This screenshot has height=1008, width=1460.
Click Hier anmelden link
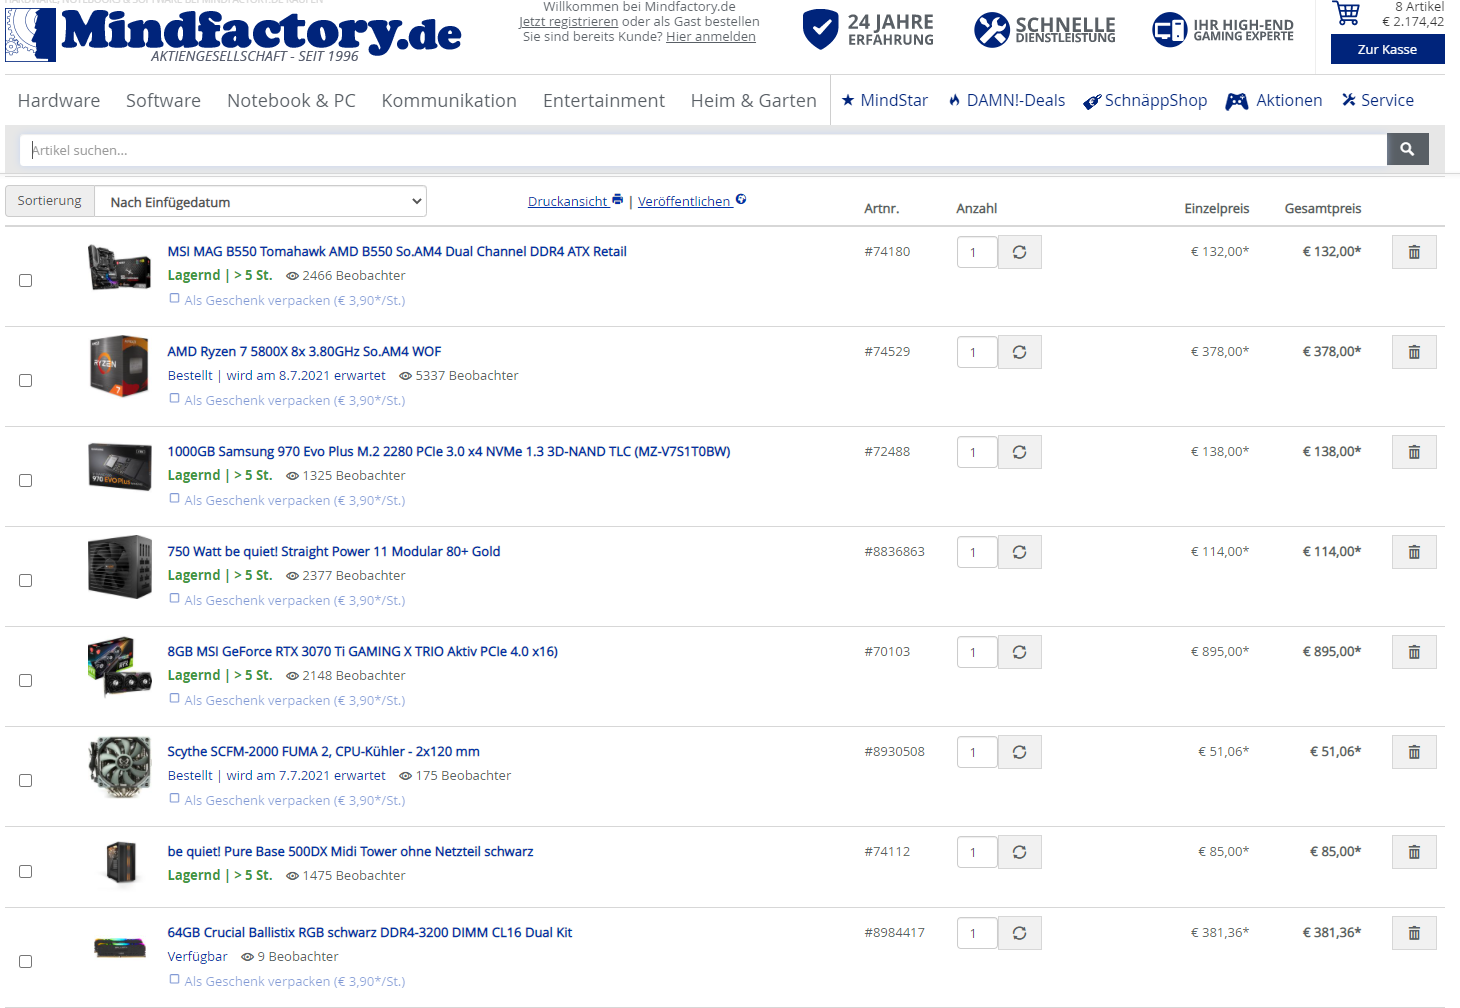[x=711, y=36]
